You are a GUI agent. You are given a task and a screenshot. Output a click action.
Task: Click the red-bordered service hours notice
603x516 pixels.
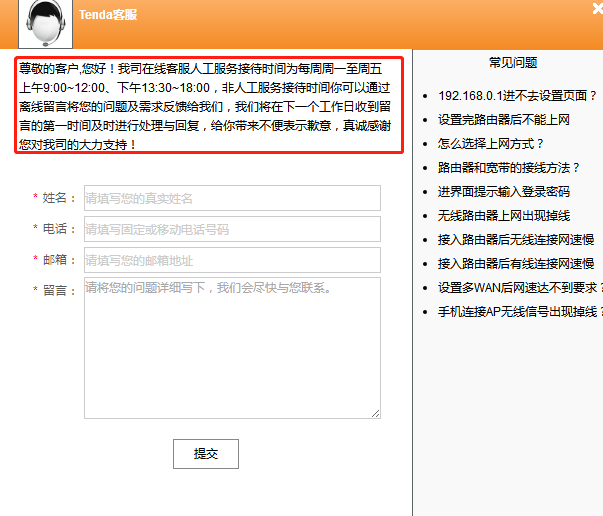click(x=209, y=105)
